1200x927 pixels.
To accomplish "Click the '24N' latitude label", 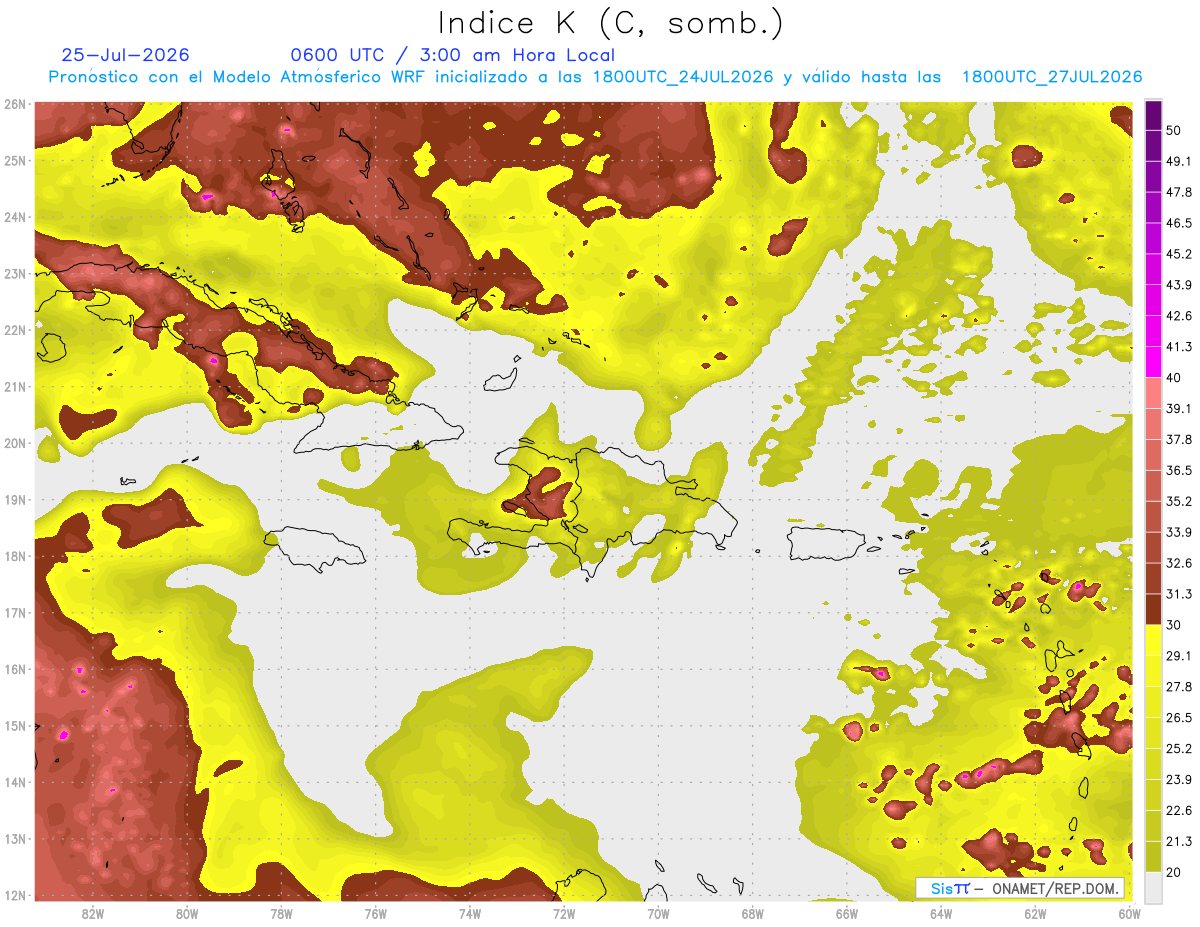I will click(15, 217).
